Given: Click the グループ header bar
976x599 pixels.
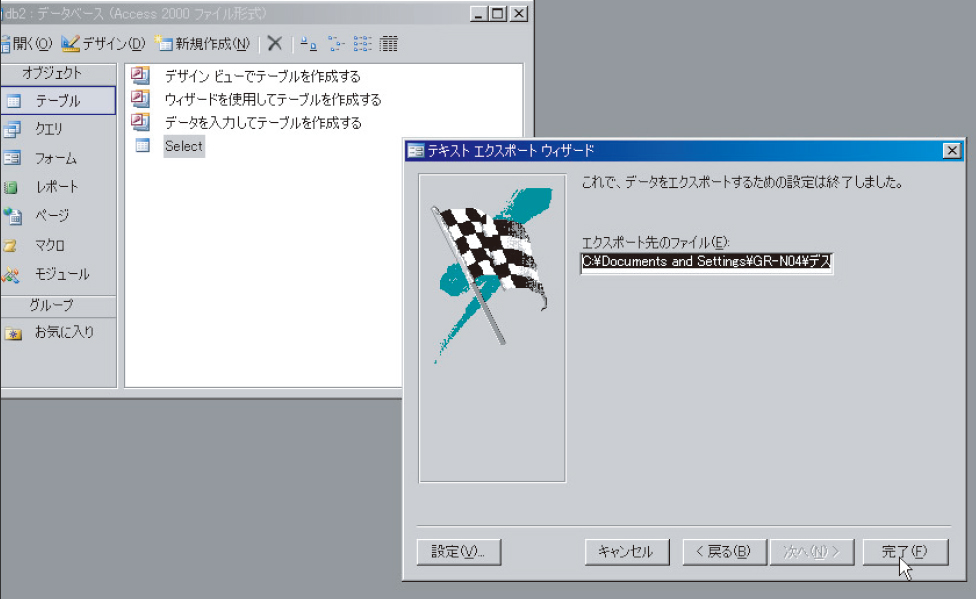Looking at the screenshot, I should 58,305.
